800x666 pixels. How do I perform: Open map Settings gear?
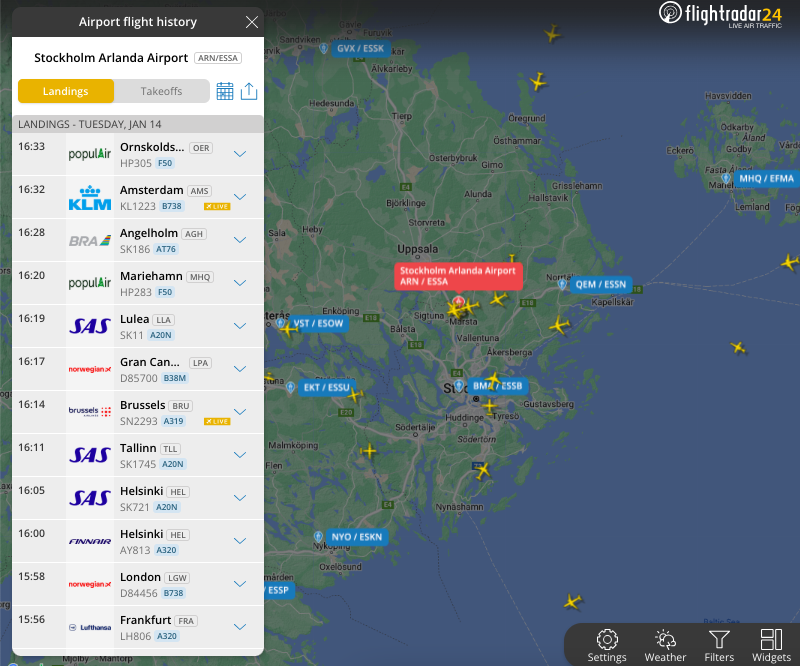(607, 646)
